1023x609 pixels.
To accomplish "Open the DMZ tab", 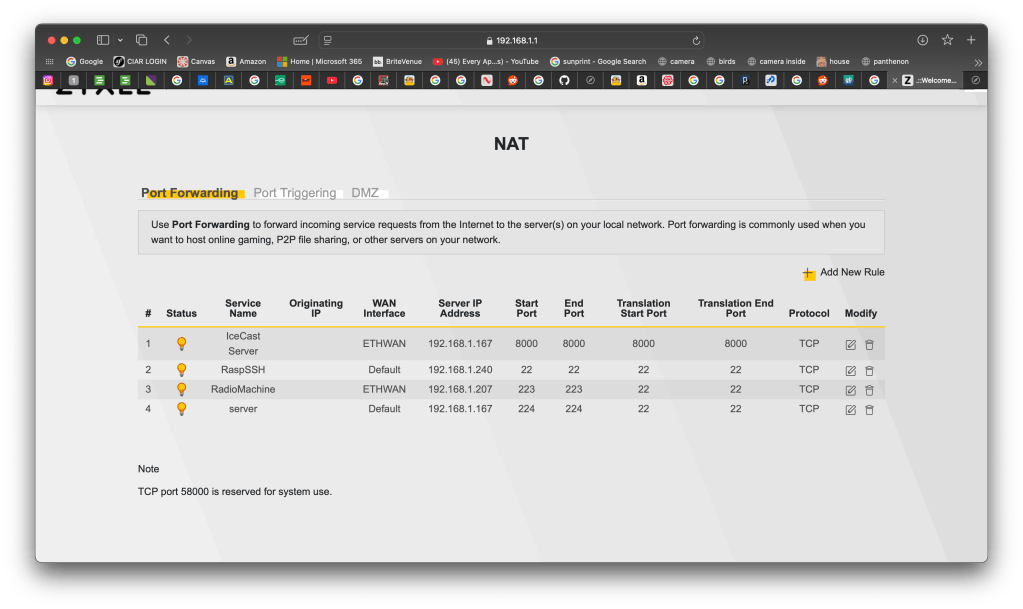I will (x=365, y=193).
